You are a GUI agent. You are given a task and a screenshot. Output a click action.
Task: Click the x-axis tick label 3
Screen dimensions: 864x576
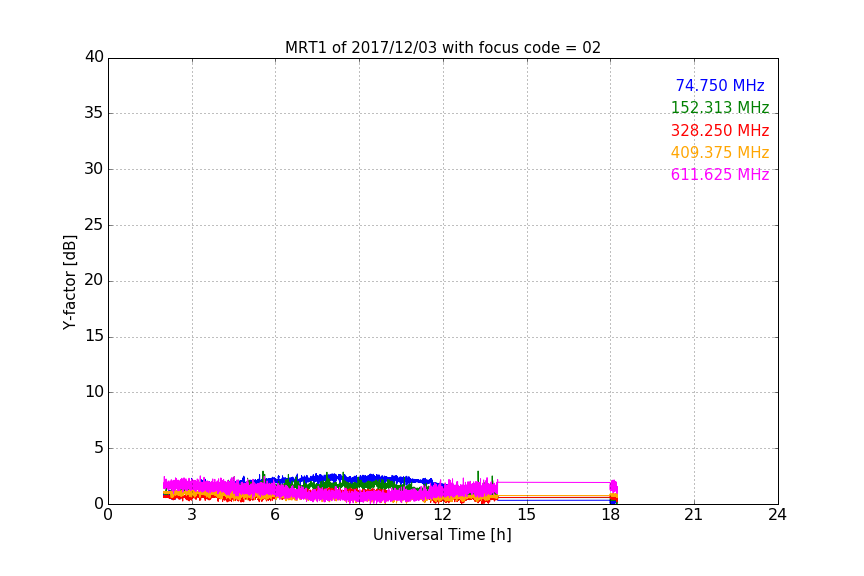[192, 515]
